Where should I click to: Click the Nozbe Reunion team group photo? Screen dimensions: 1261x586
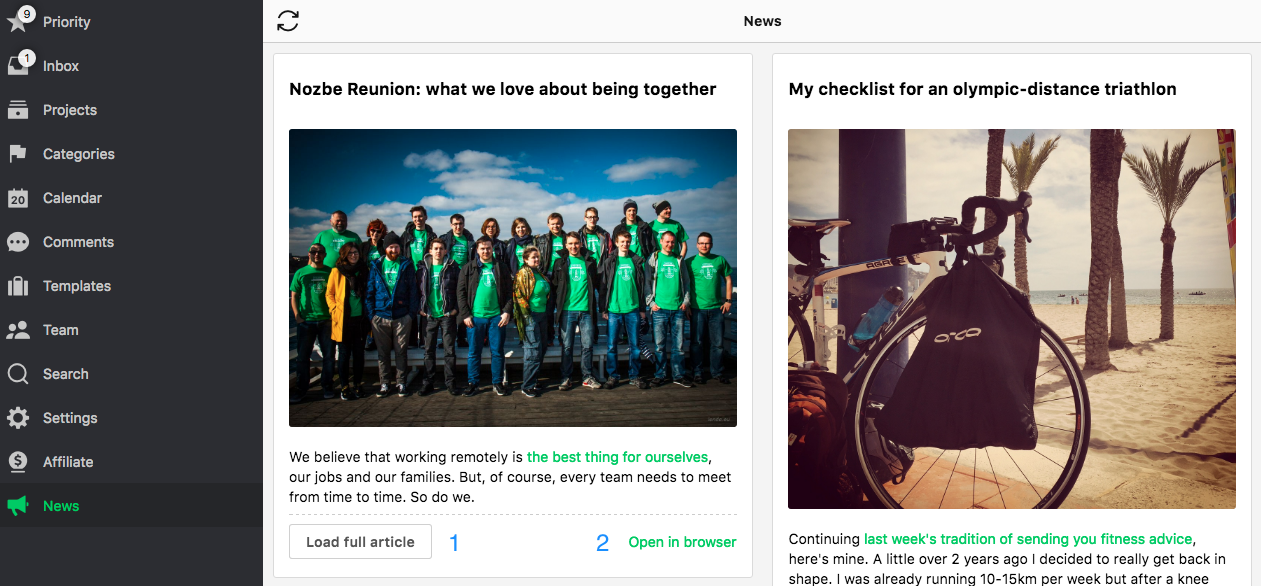tap(513, 278)
